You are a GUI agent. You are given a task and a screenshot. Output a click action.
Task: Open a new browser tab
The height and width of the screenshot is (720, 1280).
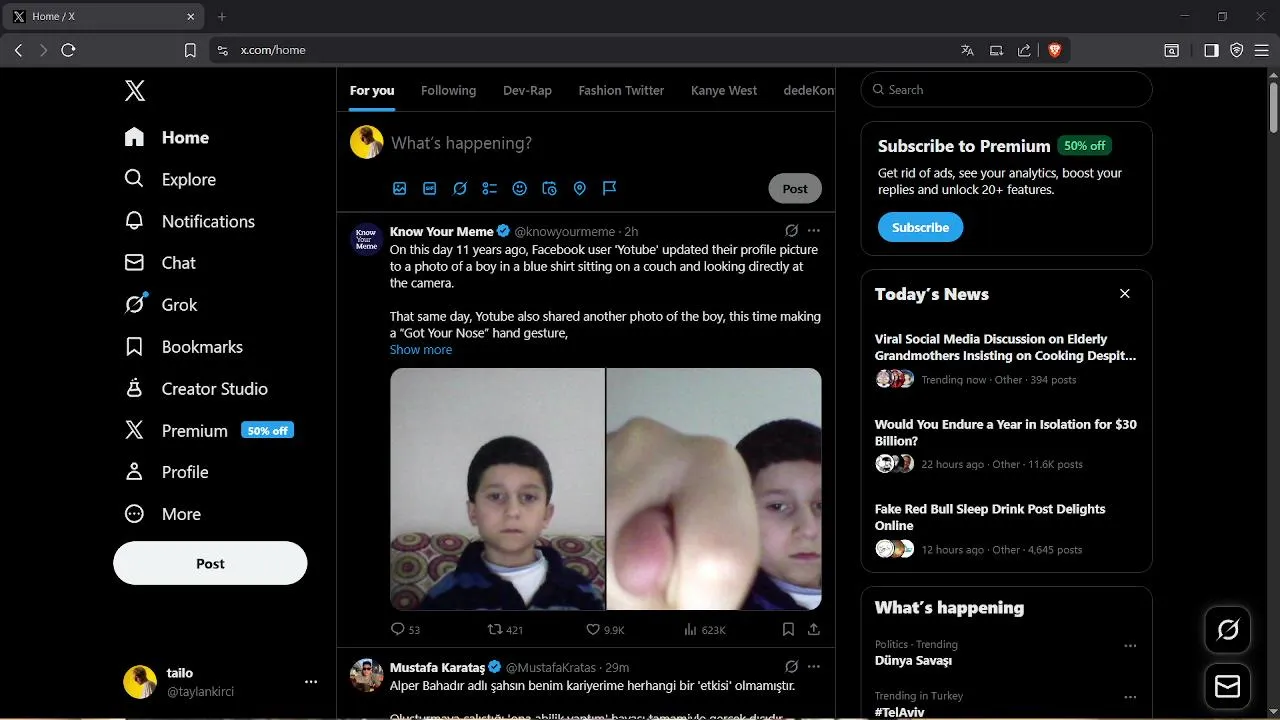click(x=222, y=16)
